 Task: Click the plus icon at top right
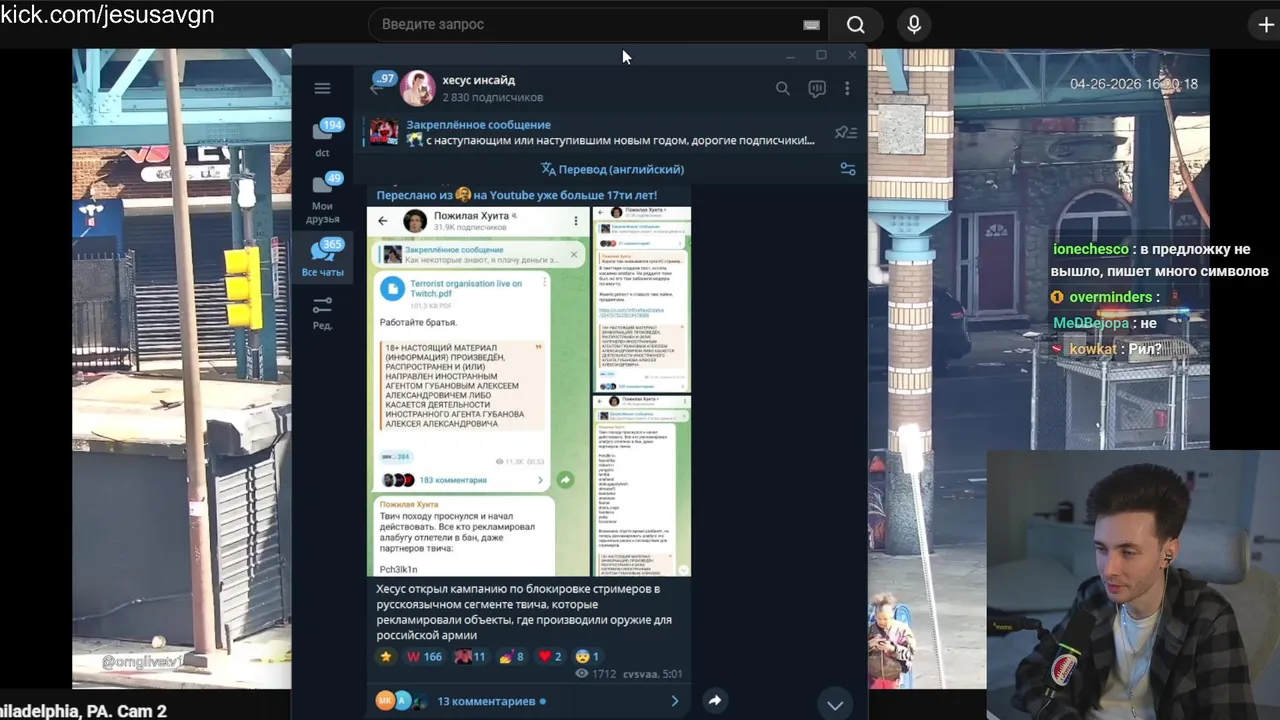[1266, 25]
